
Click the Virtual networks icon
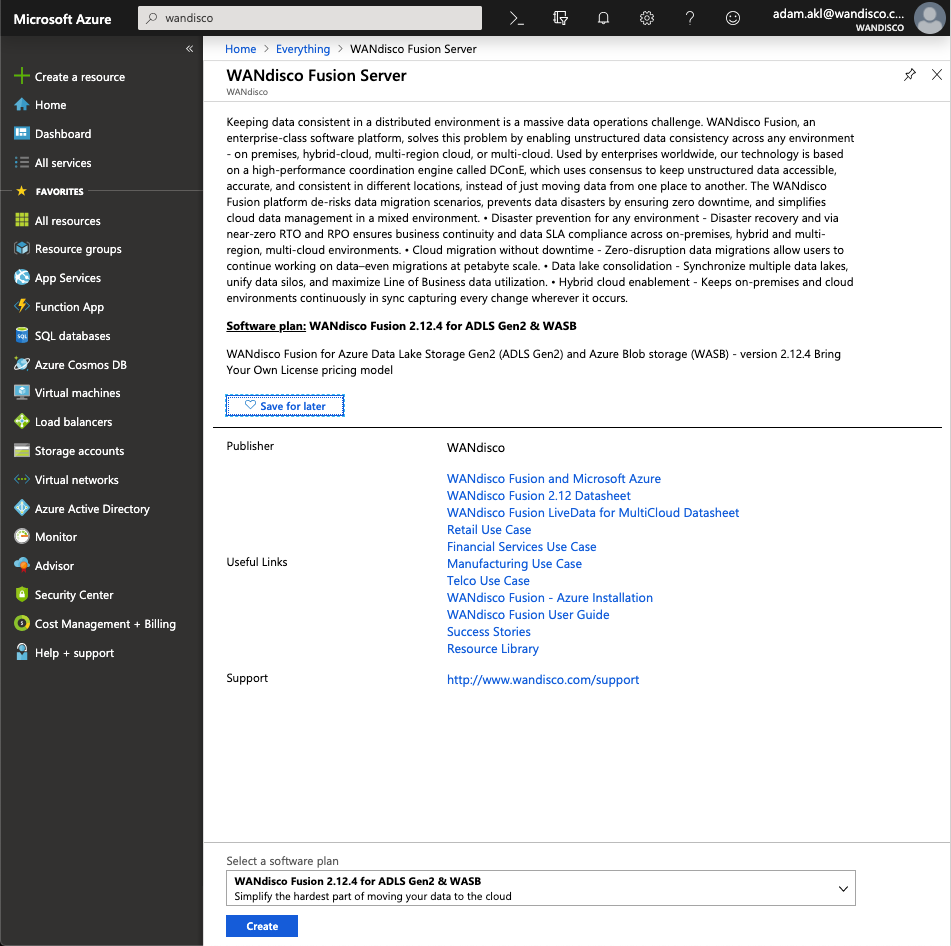[x=21, y=479]
